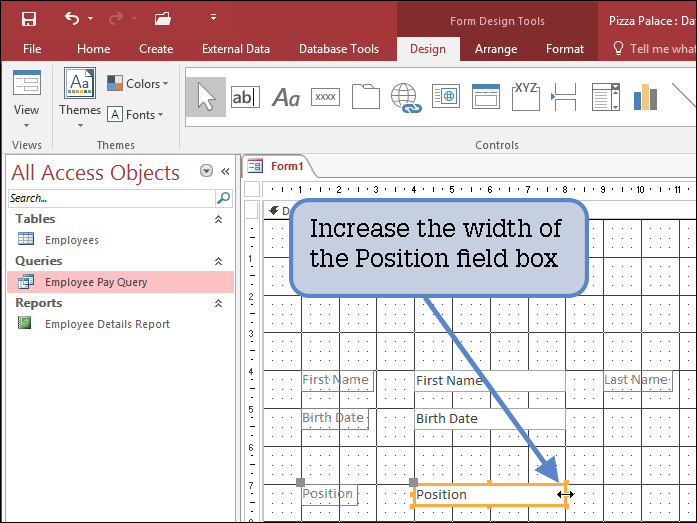Select the Button control

325,97
